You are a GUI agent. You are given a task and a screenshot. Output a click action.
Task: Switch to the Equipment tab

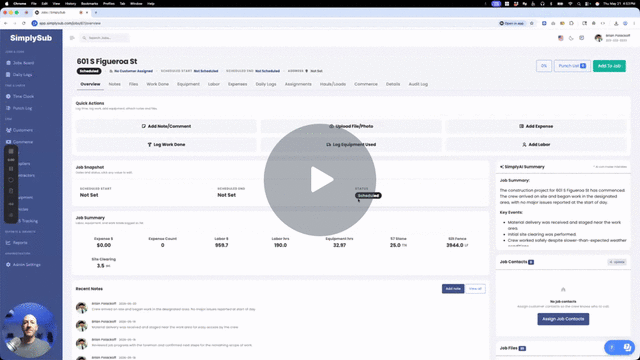click(x=188, y=84)
